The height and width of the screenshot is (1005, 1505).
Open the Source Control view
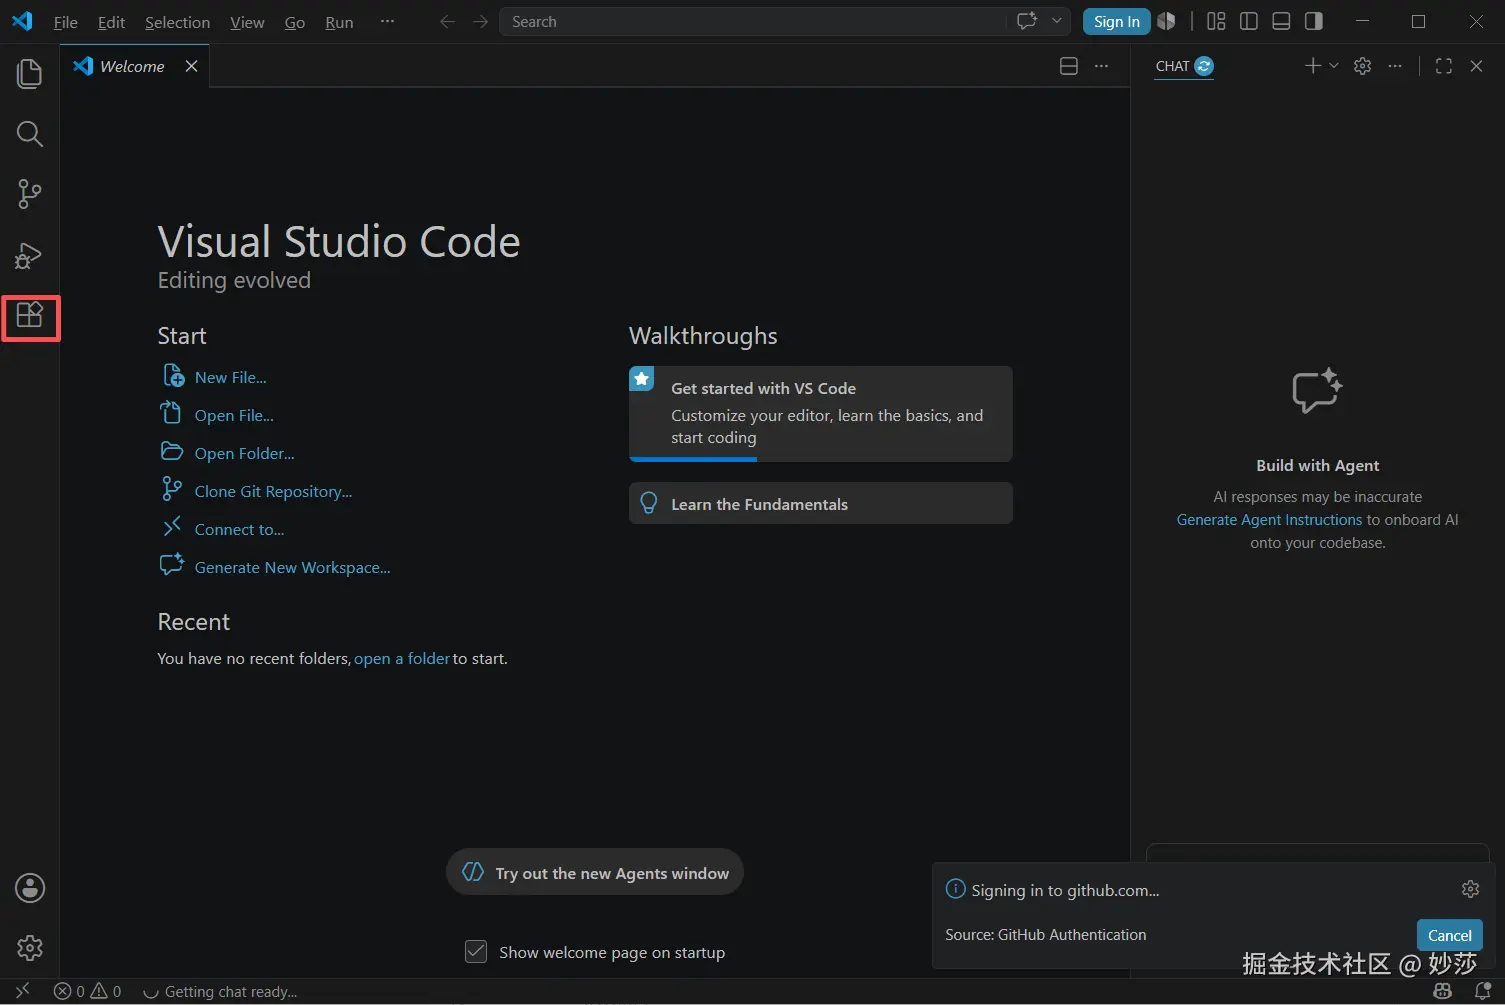pyautogui.click(x=30, y=194)
